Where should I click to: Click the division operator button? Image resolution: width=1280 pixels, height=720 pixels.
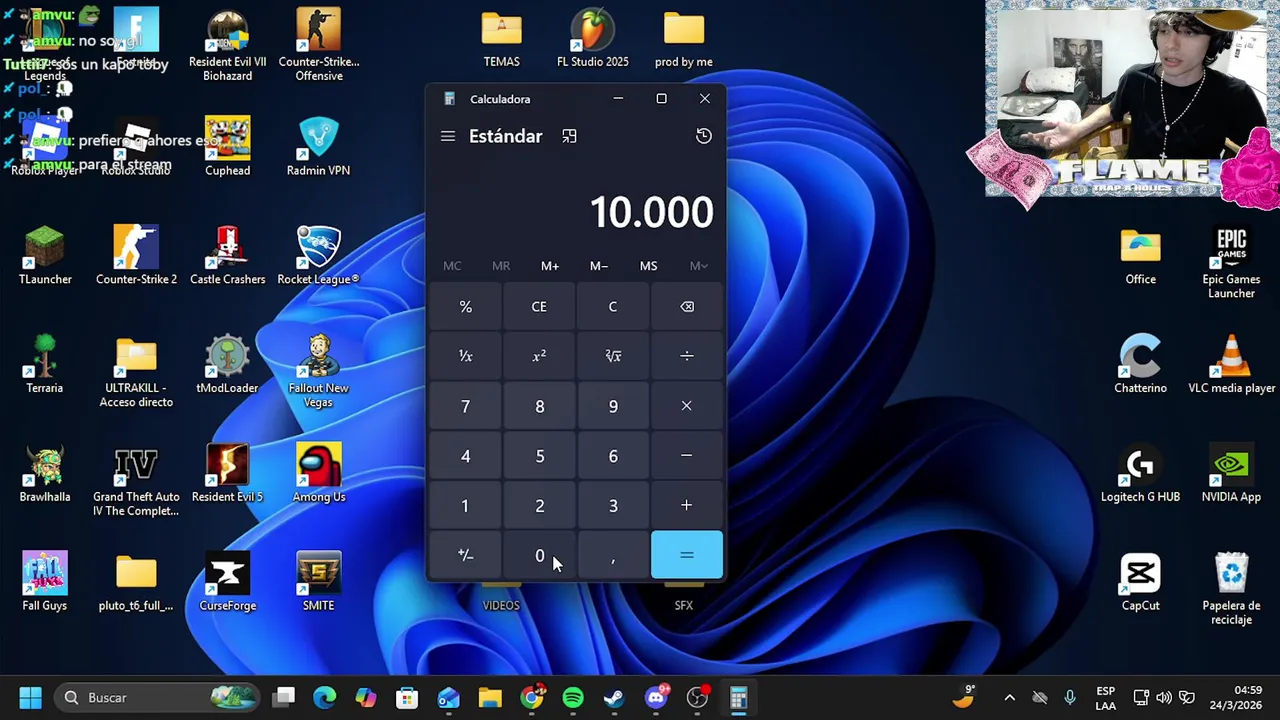[687, 356]
